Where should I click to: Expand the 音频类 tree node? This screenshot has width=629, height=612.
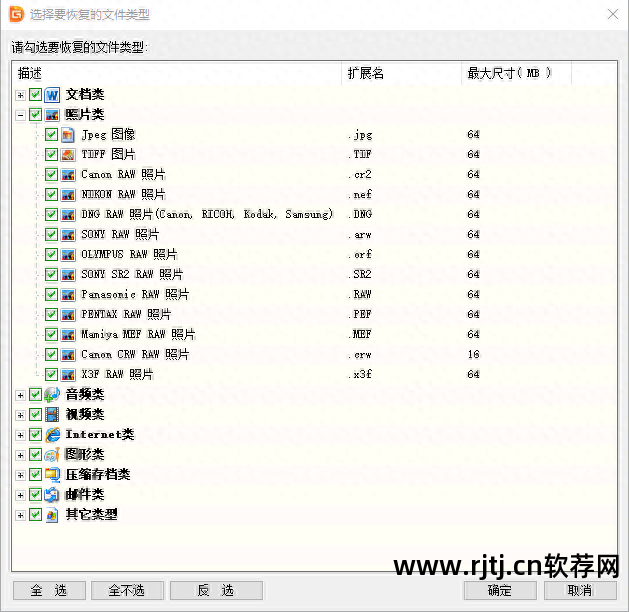[x=20, y=395]
